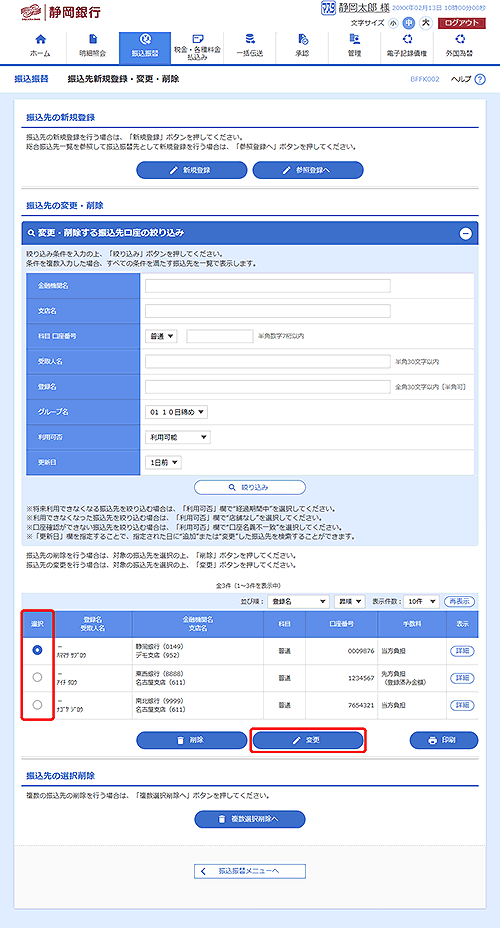The height and width of the screenshot is (928, 500).
Task: Set text size to 大
Action: (x=425, y=23)
